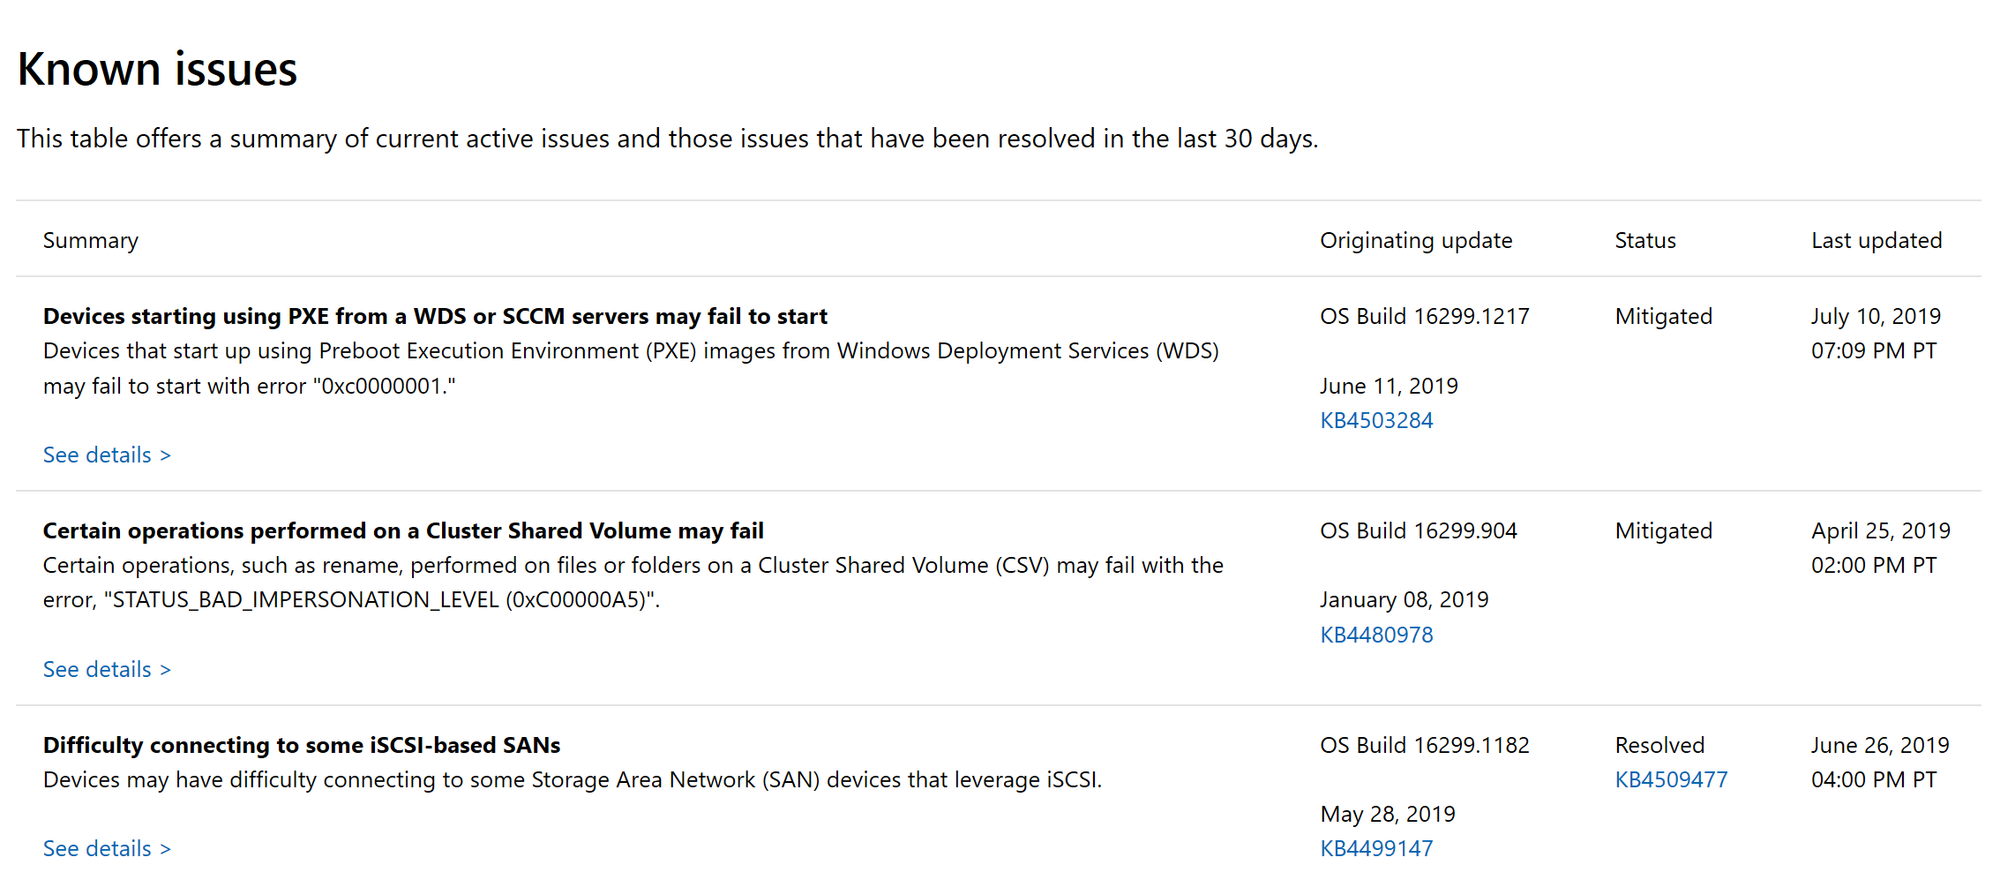Screen dimensions: 2000x895
Task: Sort by the Originating update column header
Action: click(x=1416, y=240)
